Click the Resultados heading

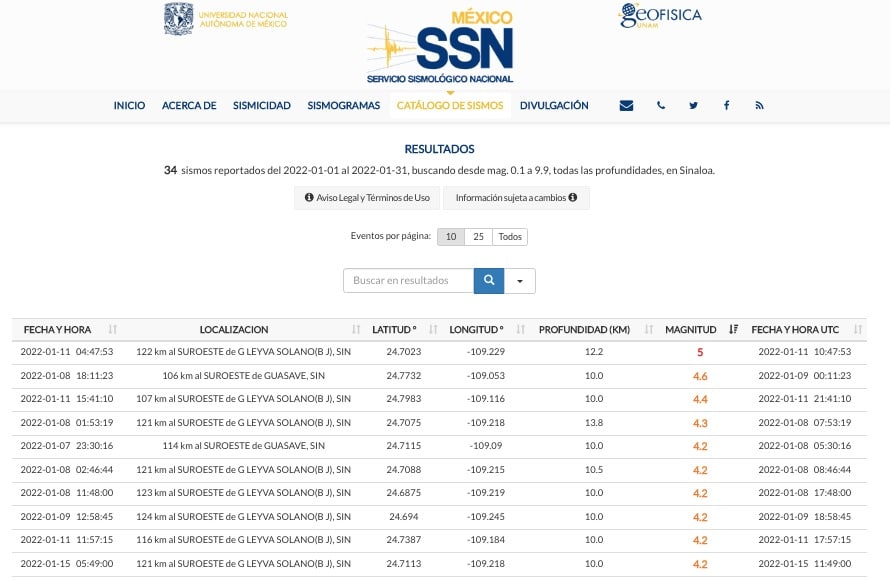click(x=439, y=149)
